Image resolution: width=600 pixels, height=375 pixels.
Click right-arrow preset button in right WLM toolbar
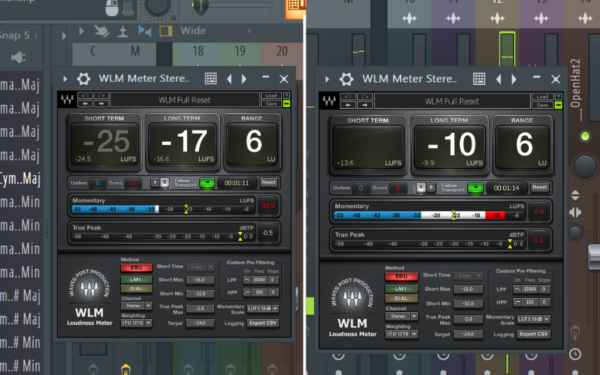click(x=364, y=105)
